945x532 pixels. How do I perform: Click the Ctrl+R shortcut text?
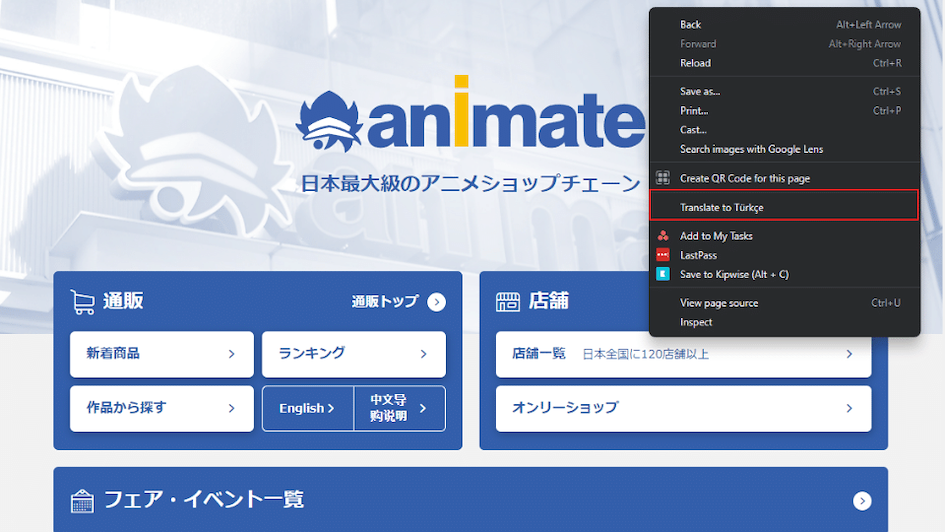887,63
